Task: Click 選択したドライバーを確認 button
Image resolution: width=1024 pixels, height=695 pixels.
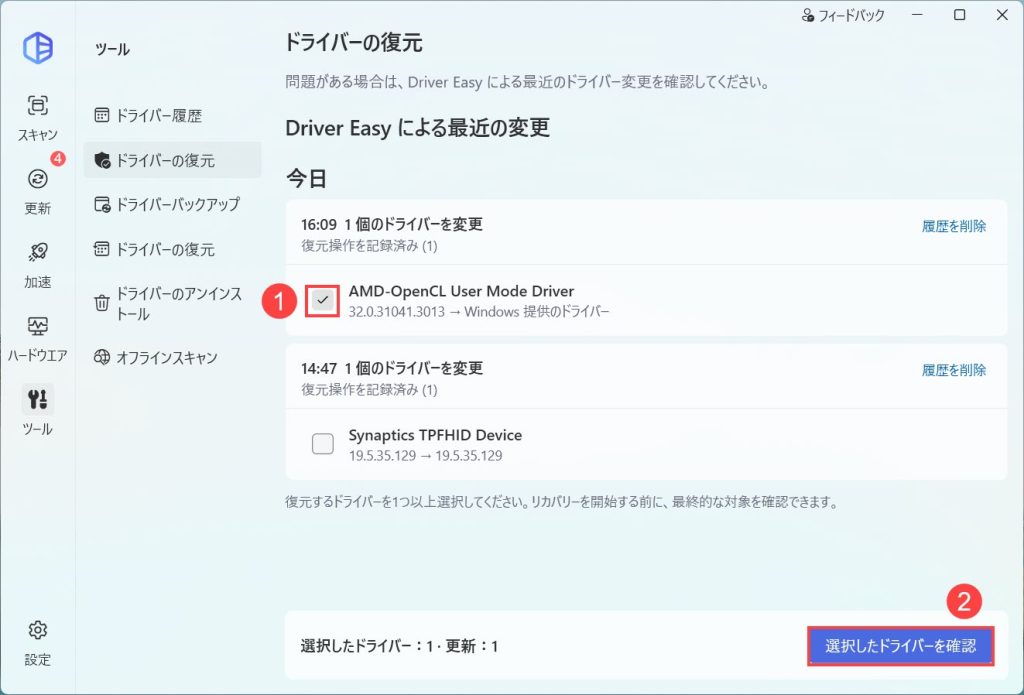Action: coord(901,646)
